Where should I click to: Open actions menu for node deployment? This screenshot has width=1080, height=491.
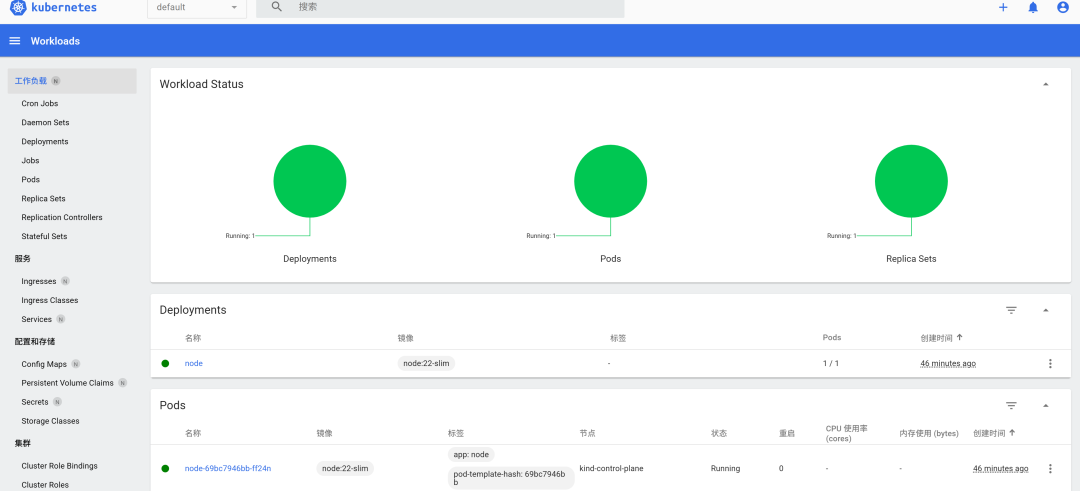click(1050, 363)
